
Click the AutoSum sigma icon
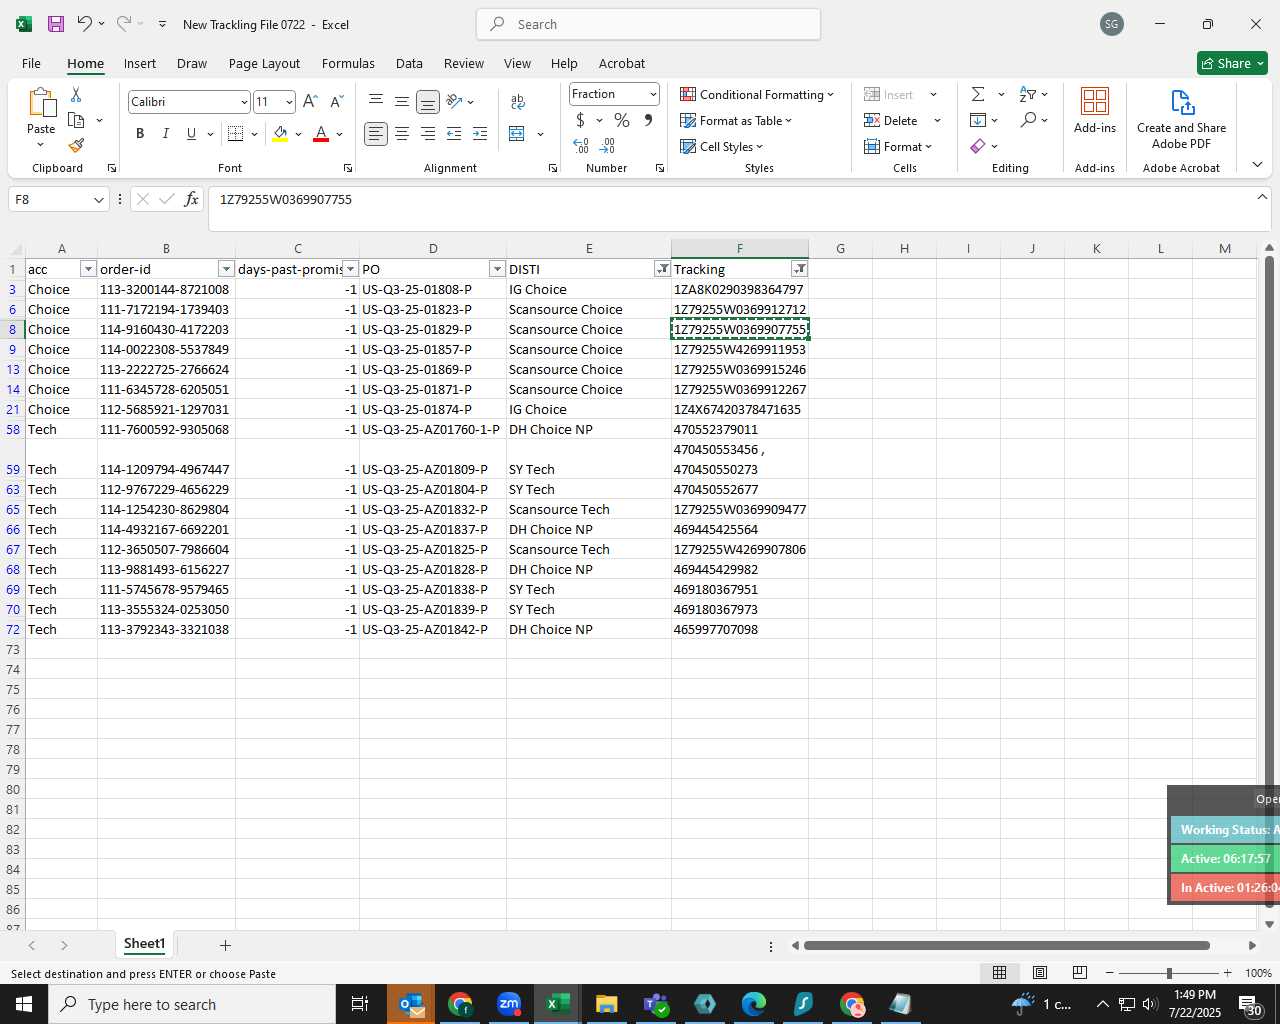point(978,94)
